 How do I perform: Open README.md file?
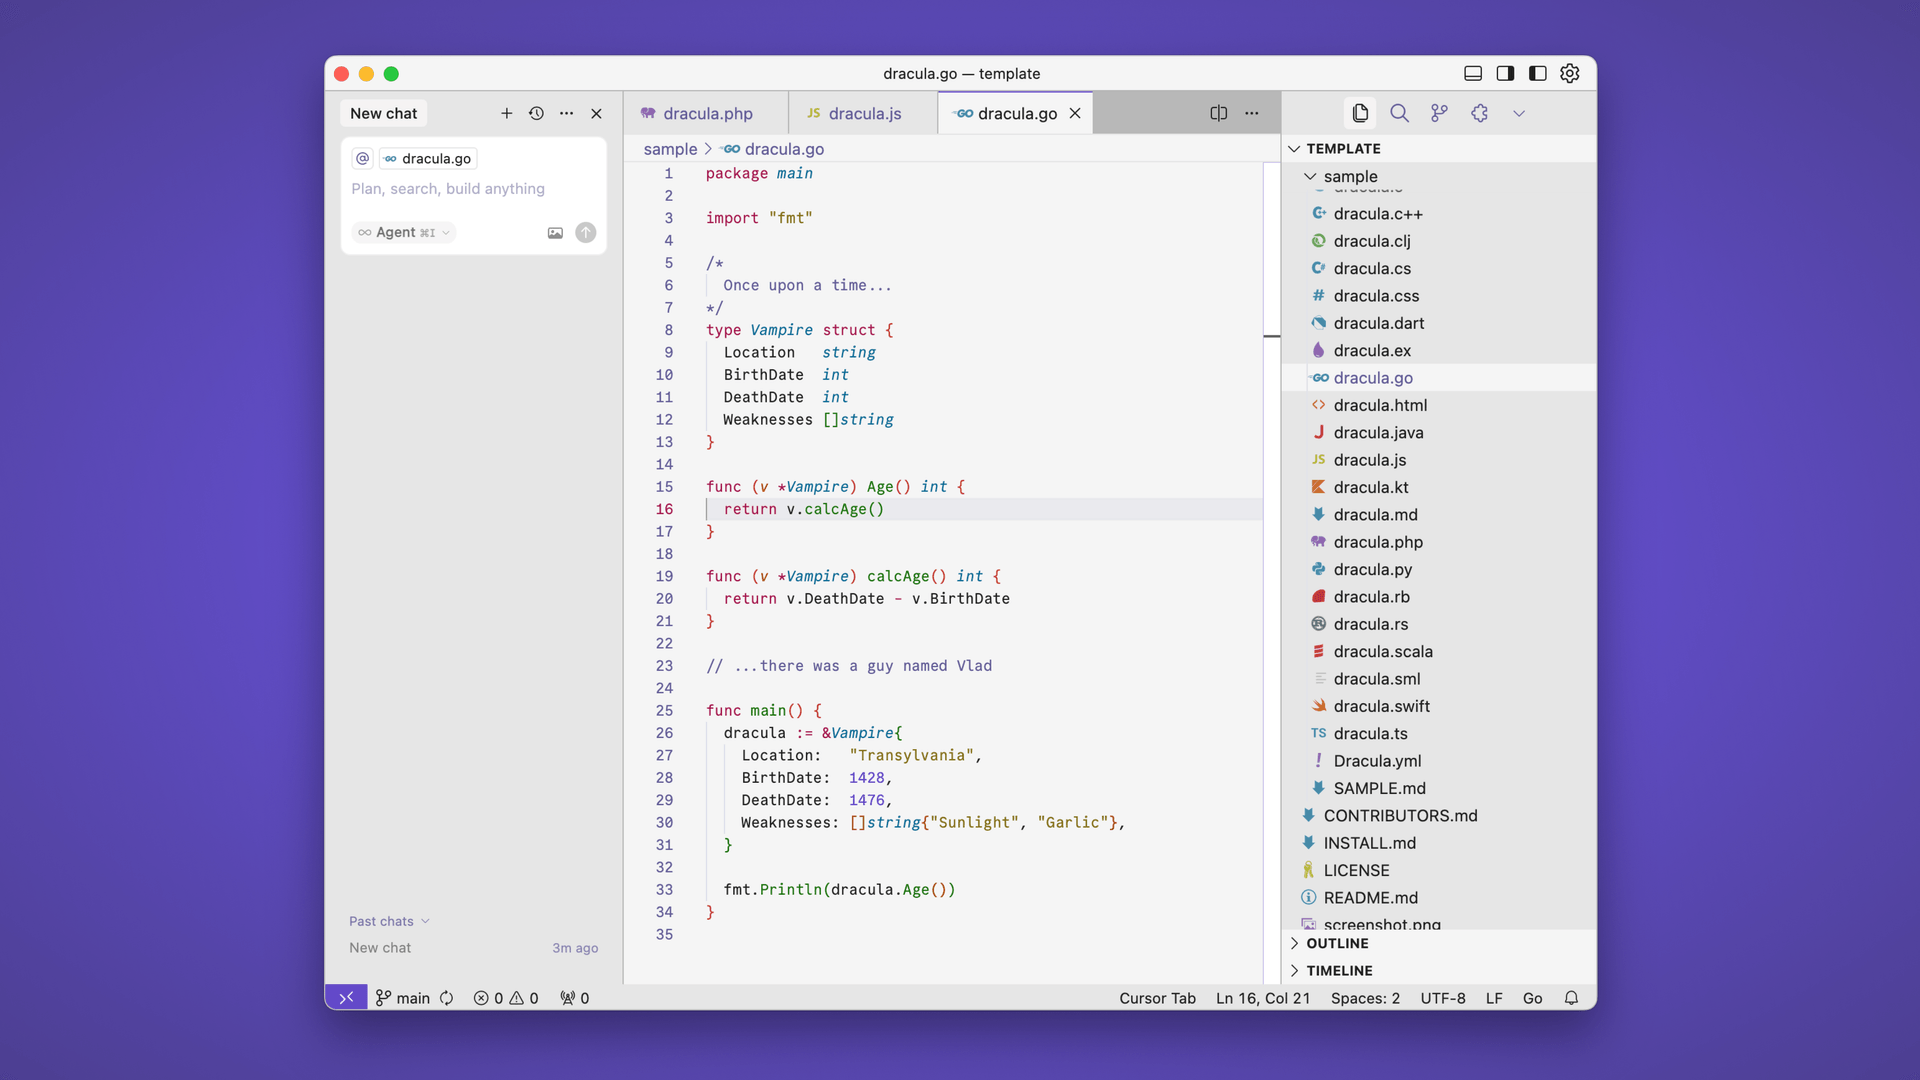click(x=1439, y=898)
